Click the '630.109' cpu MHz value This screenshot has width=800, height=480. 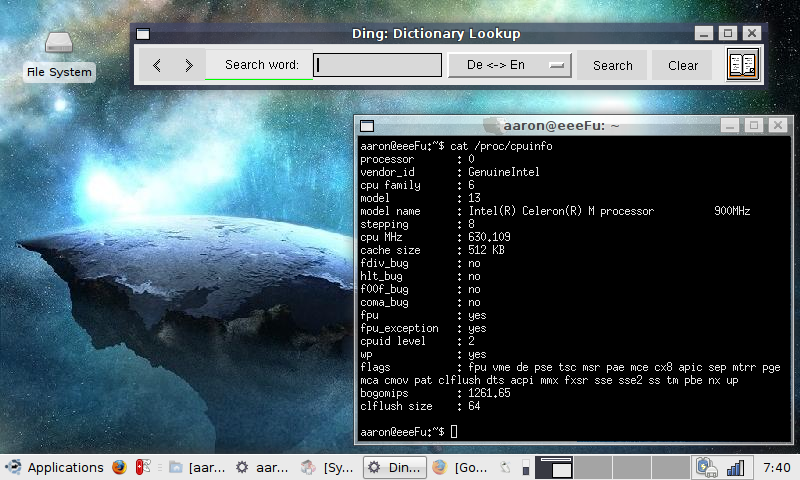tap(489, 237)
